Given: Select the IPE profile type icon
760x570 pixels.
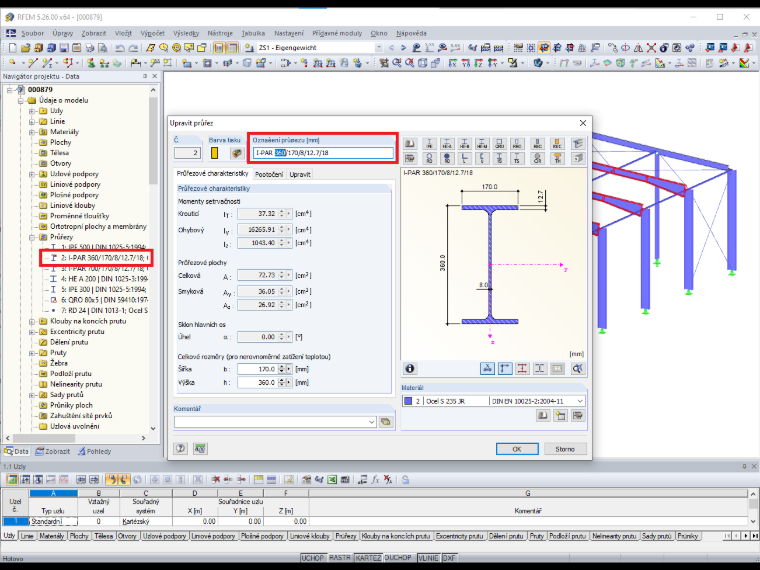Looking at the screenshot, I should [x=429, y=143].
